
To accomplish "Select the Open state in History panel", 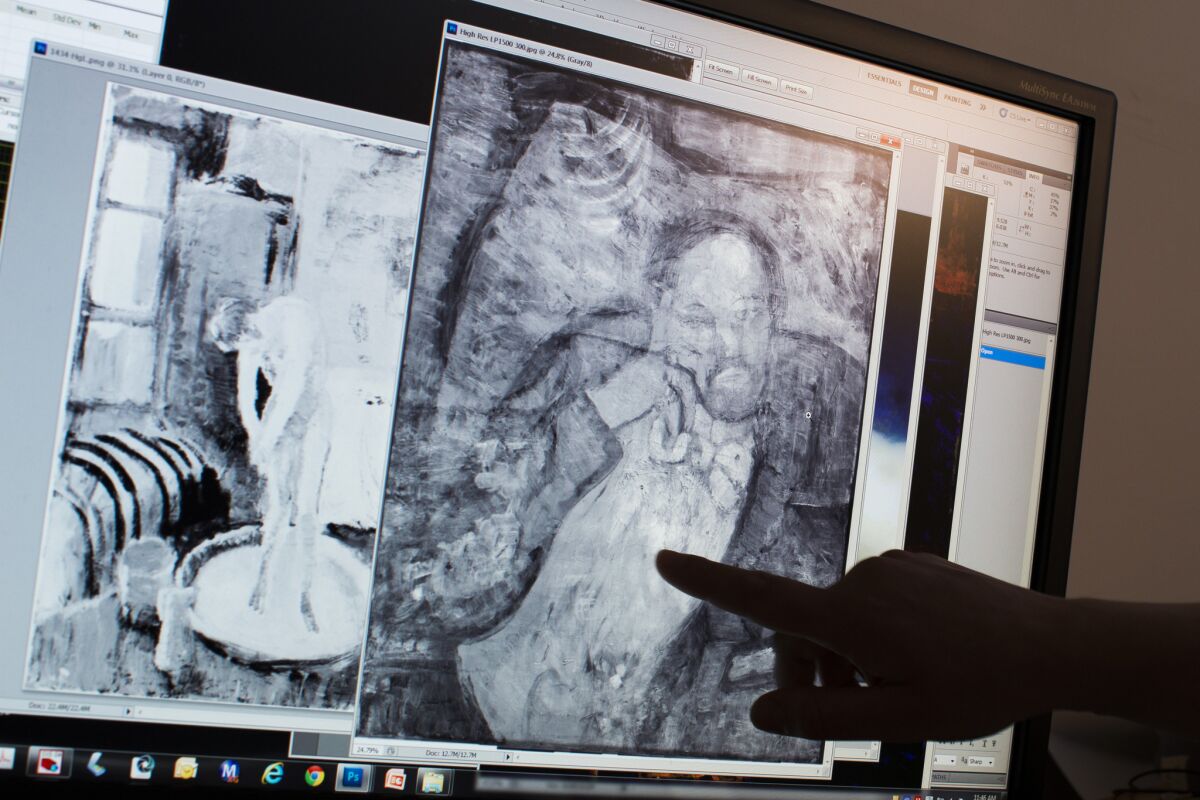I will tap(1012, 358).
